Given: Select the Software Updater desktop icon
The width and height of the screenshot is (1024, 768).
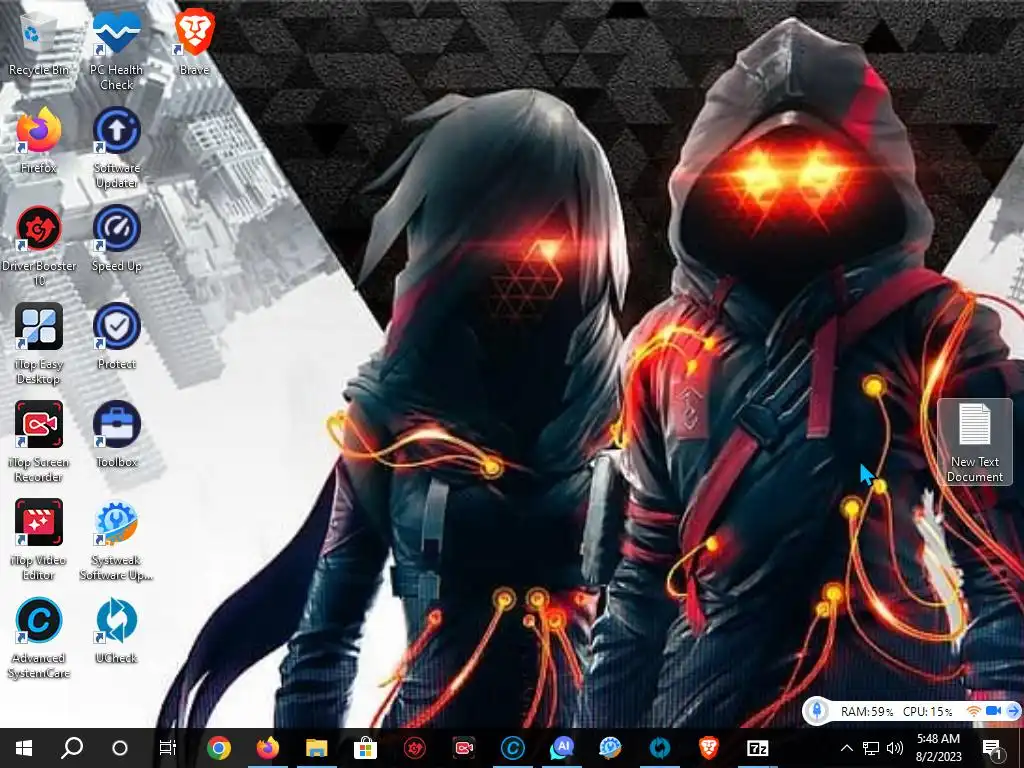Looking at the screenshot, I should [x=116, y=148].
